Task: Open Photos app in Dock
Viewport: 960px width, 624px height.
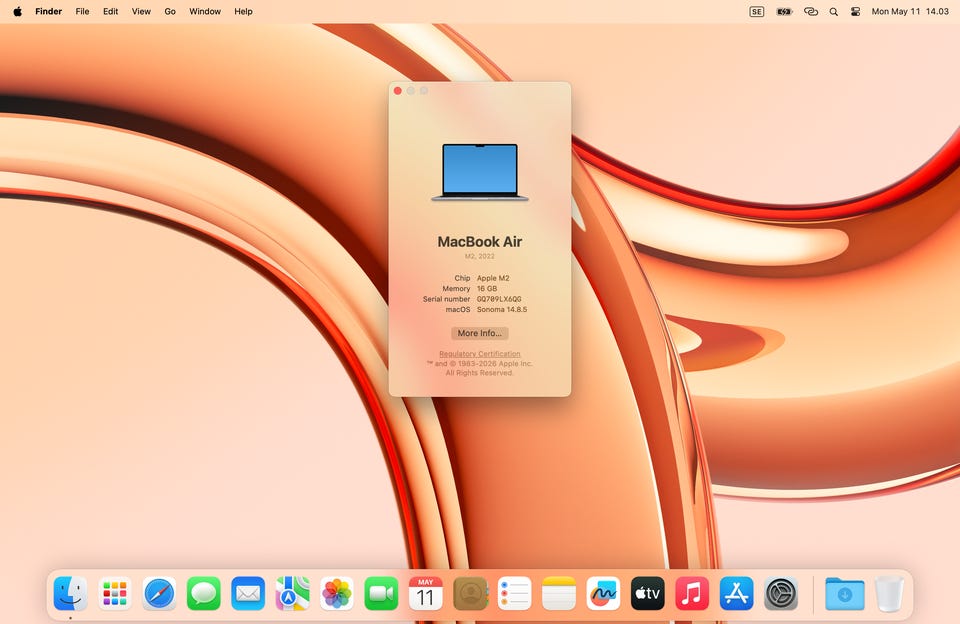Action: [337, 593]
